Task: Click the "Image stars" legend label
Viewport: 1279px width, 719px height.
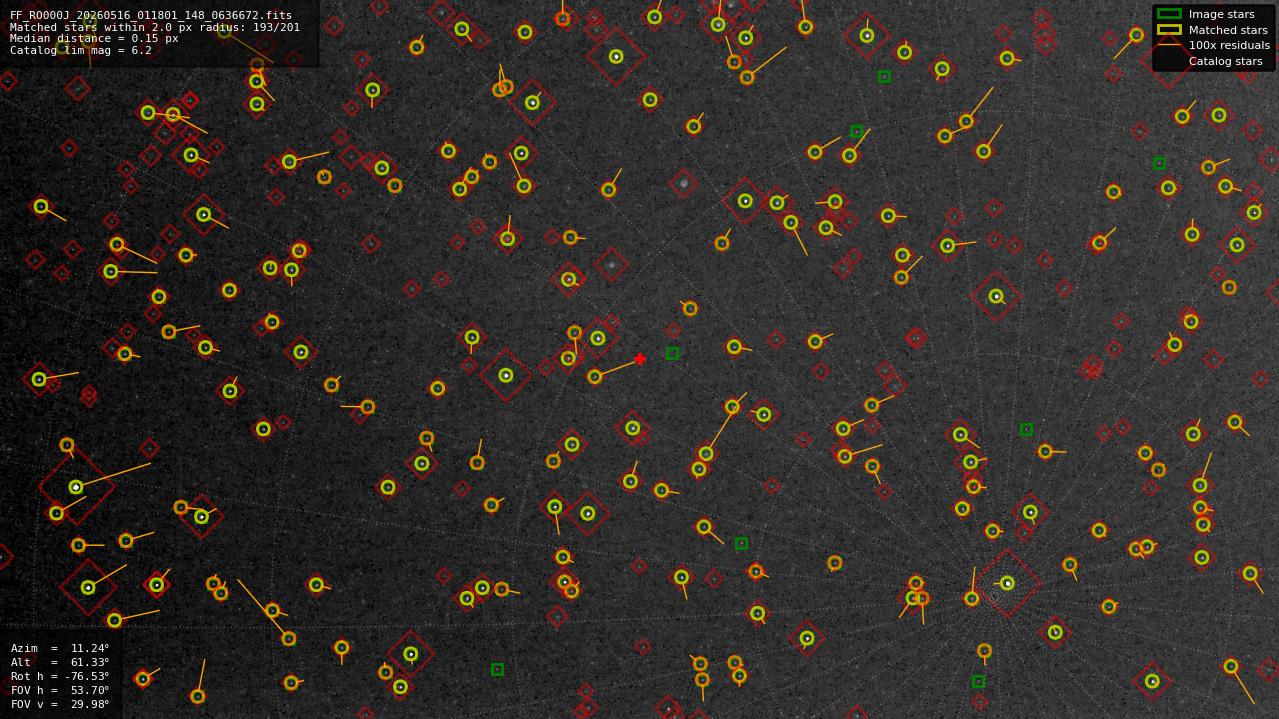Action: pos(1221,14)
